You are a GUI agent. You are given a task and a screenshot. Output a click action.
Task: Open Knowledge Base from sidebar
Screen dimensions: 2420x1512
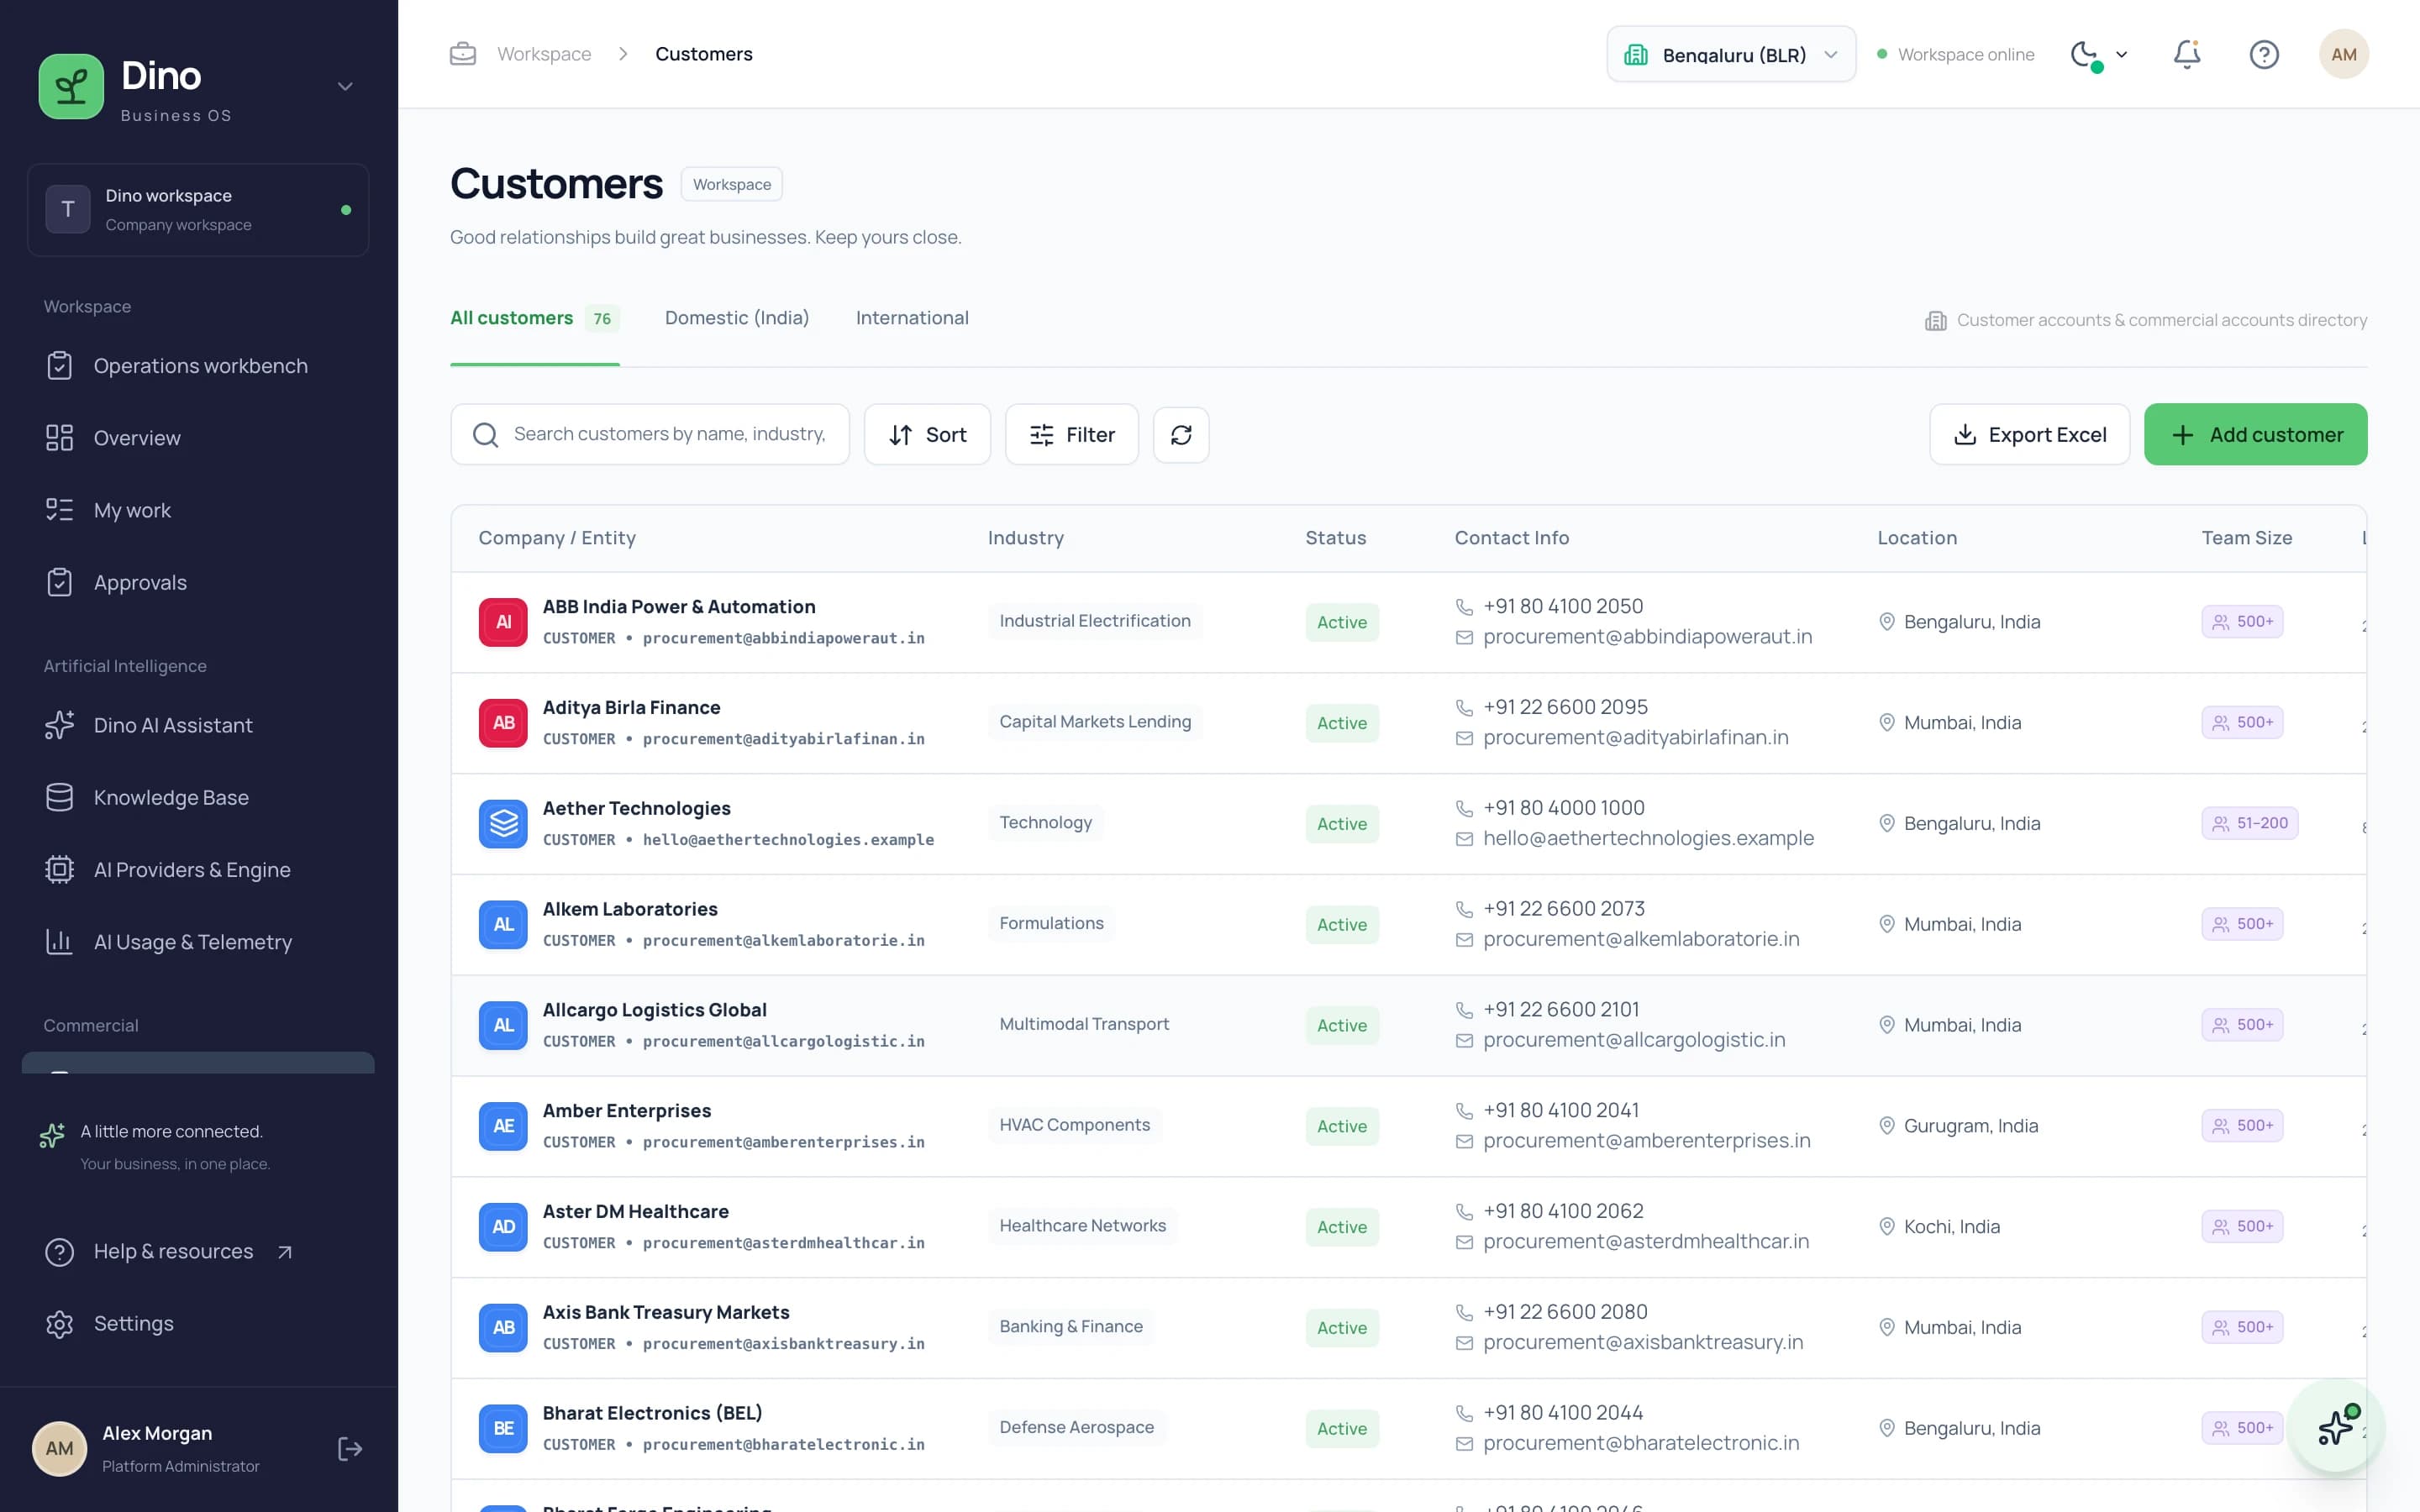click(x=198, y=797)
